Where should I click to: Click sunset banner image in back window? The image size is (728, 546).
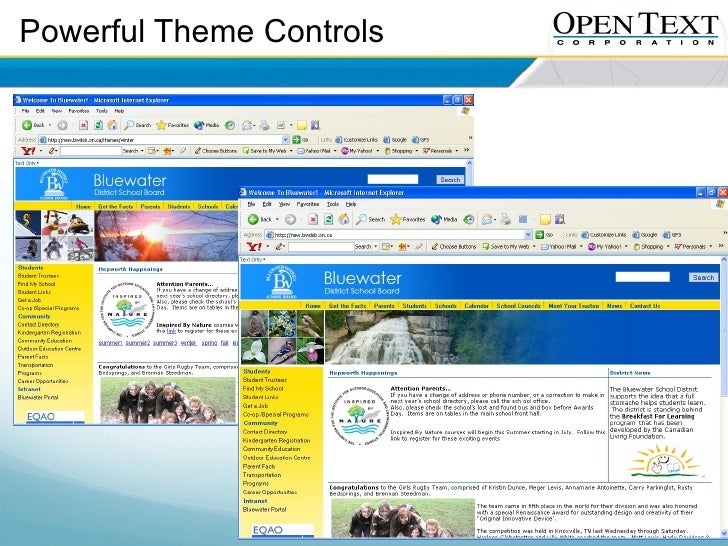(x=166, y=236)
